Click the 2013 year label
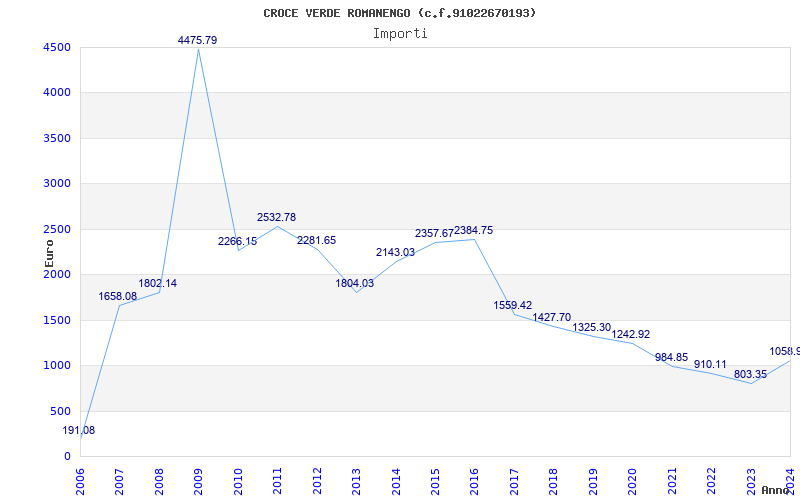The width and height of the screenshot is (800, 500). pos(356,481)
